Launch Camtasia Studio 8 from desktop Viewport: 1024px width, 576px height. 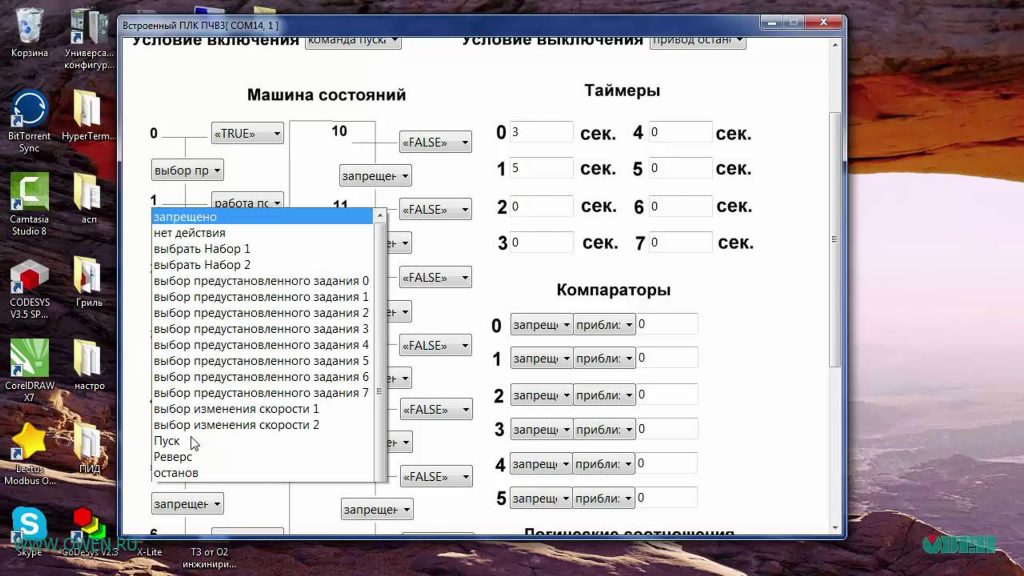click(29, 204)
